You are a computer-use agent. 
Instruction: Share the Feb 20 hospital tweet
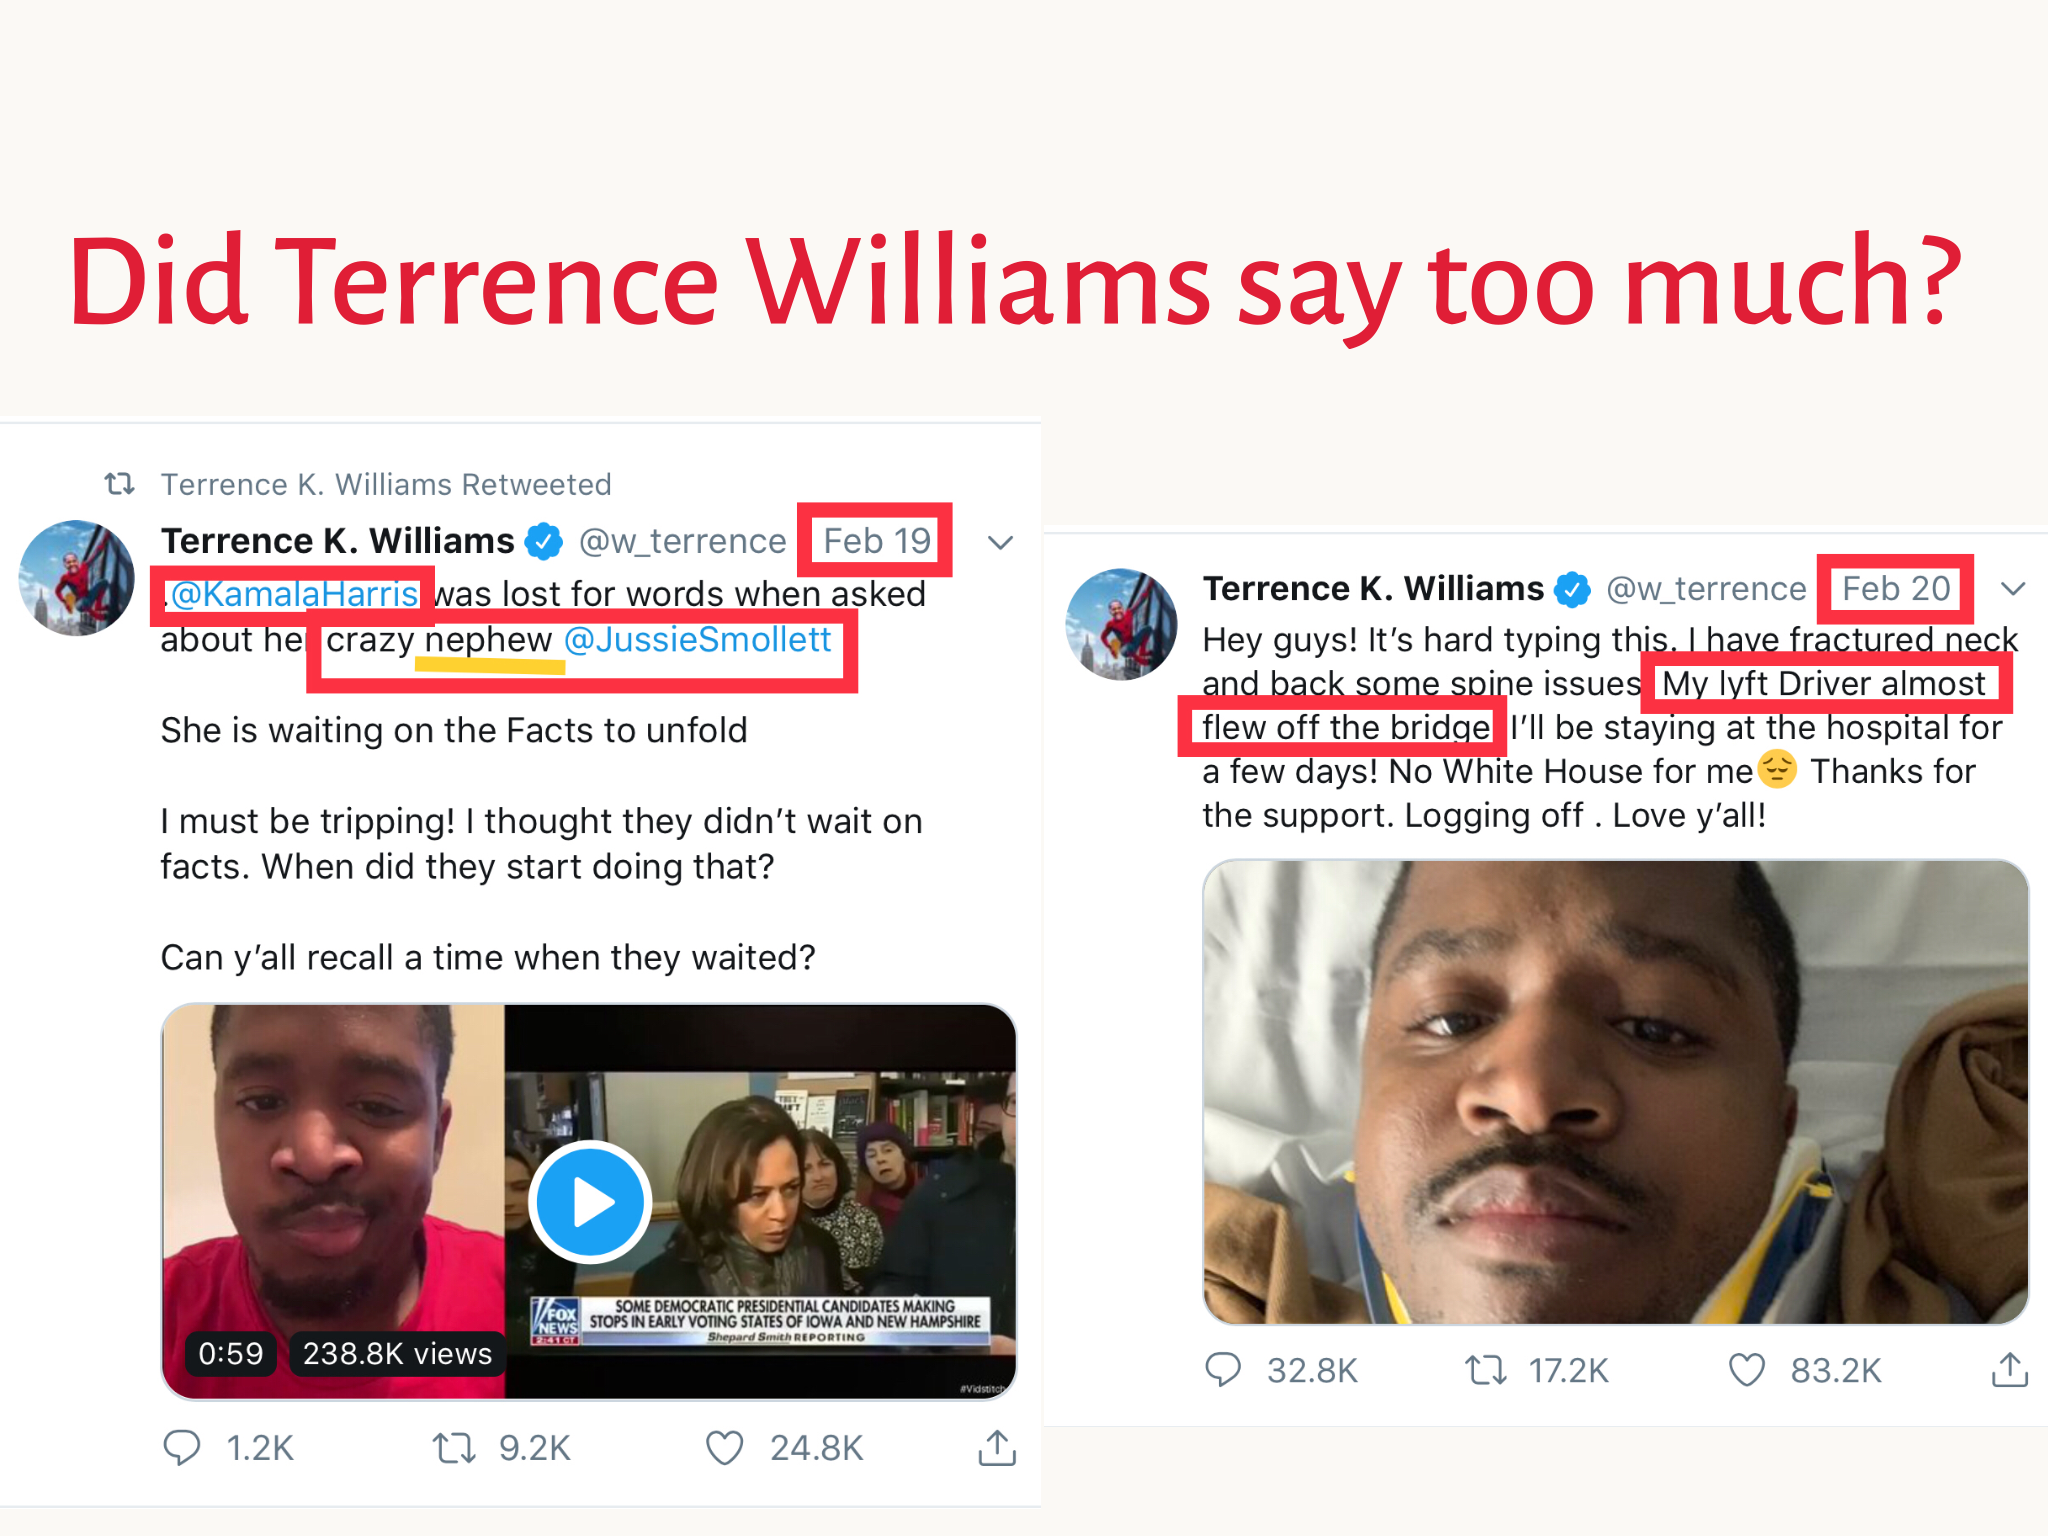(2010, 1369)
